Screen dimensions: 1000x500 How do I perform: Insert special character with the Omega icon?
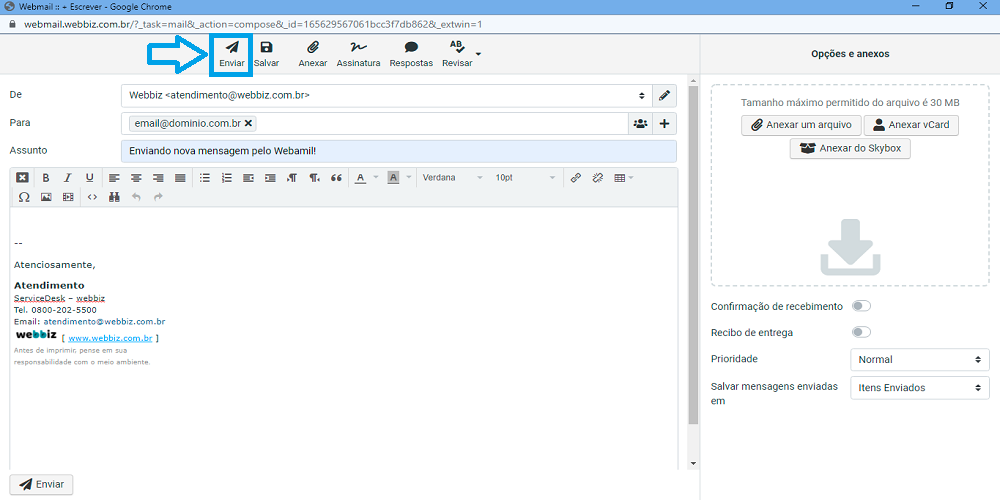(x=24, y=197)
